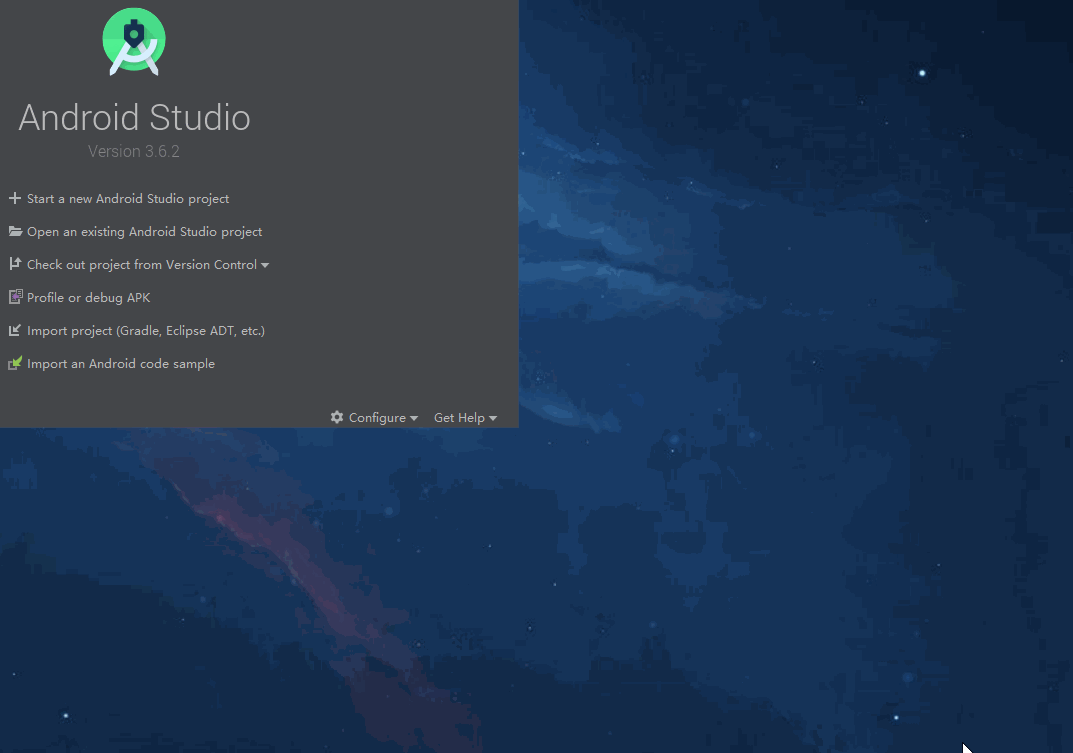Click the Version 3.6.2 text
Screen dimensions: 1073x753
(133, 151)
